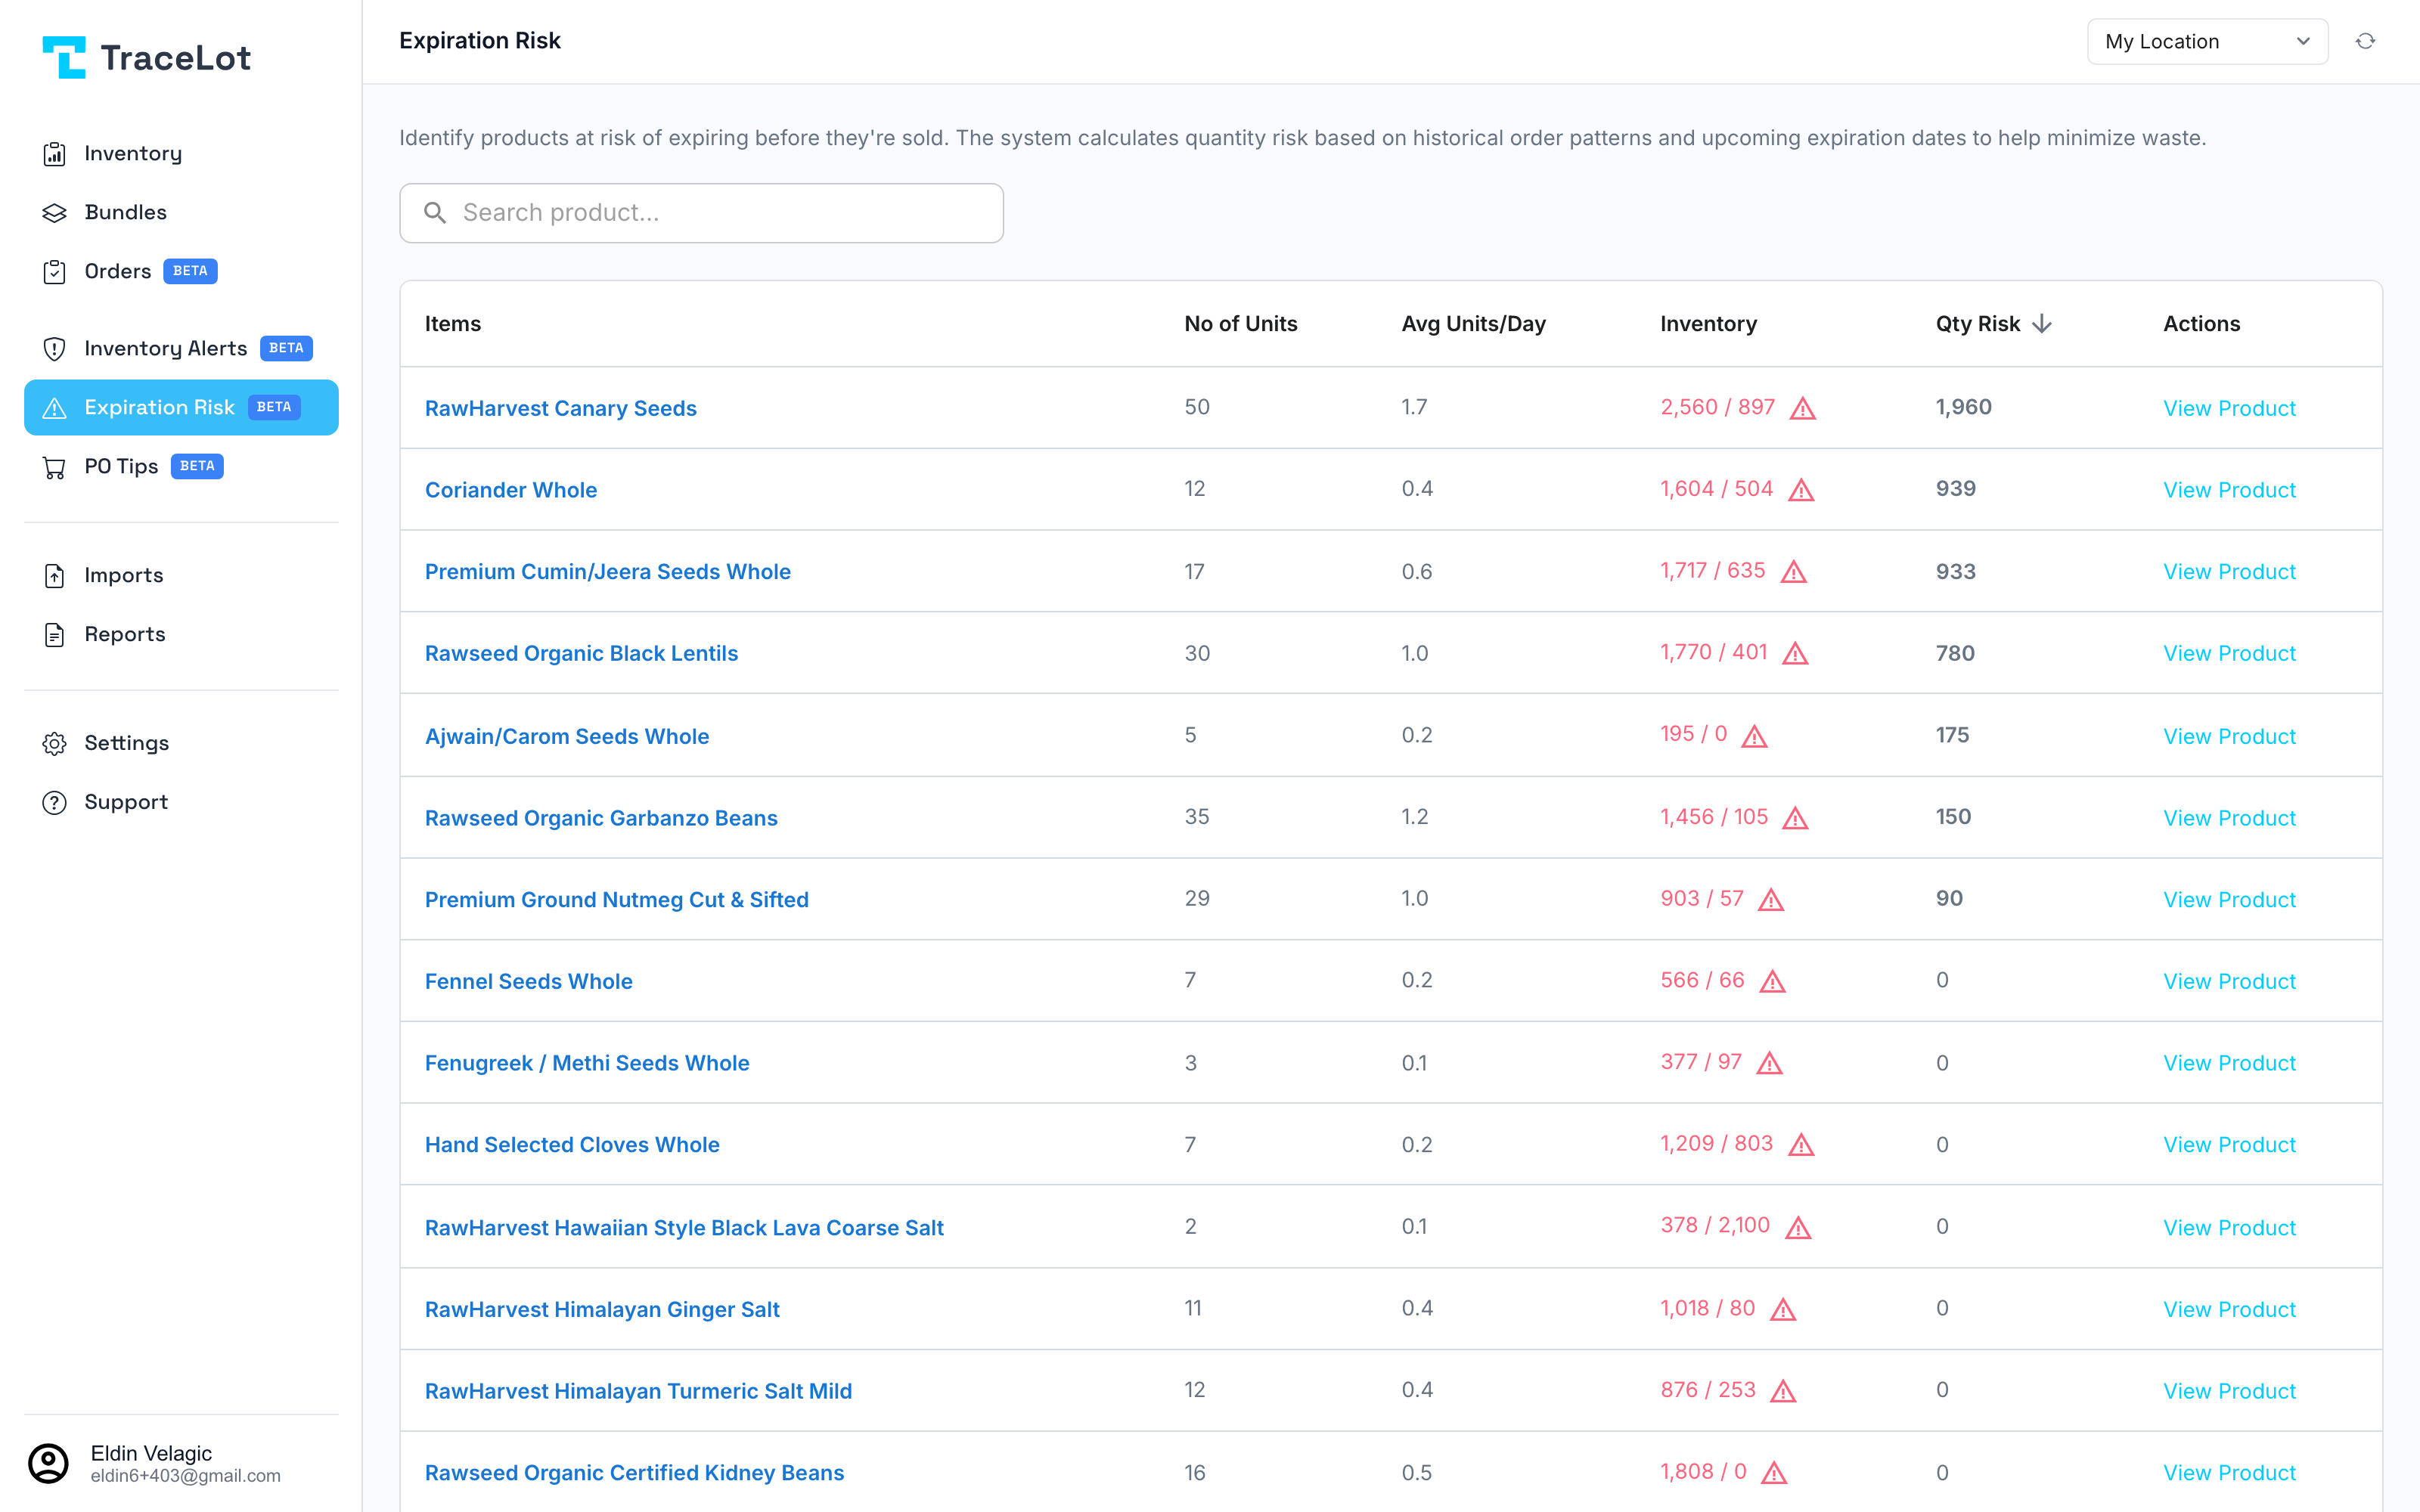Screen dimensions: 2420x1512
Task: Open the Ajwain/Carom Seeds Whole item link
Action: (x=566, y=737)
